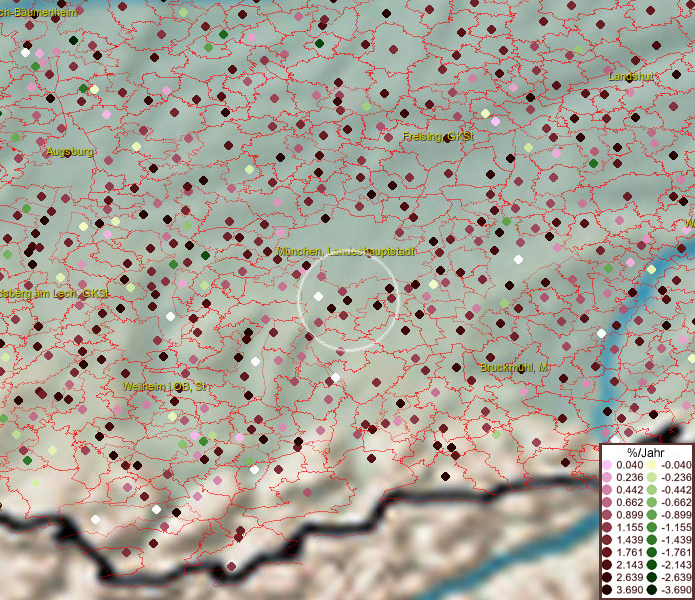The height and width of the screenshot is (600, 695).
Task: Select the -0.662 legend value
Action: 676,503
